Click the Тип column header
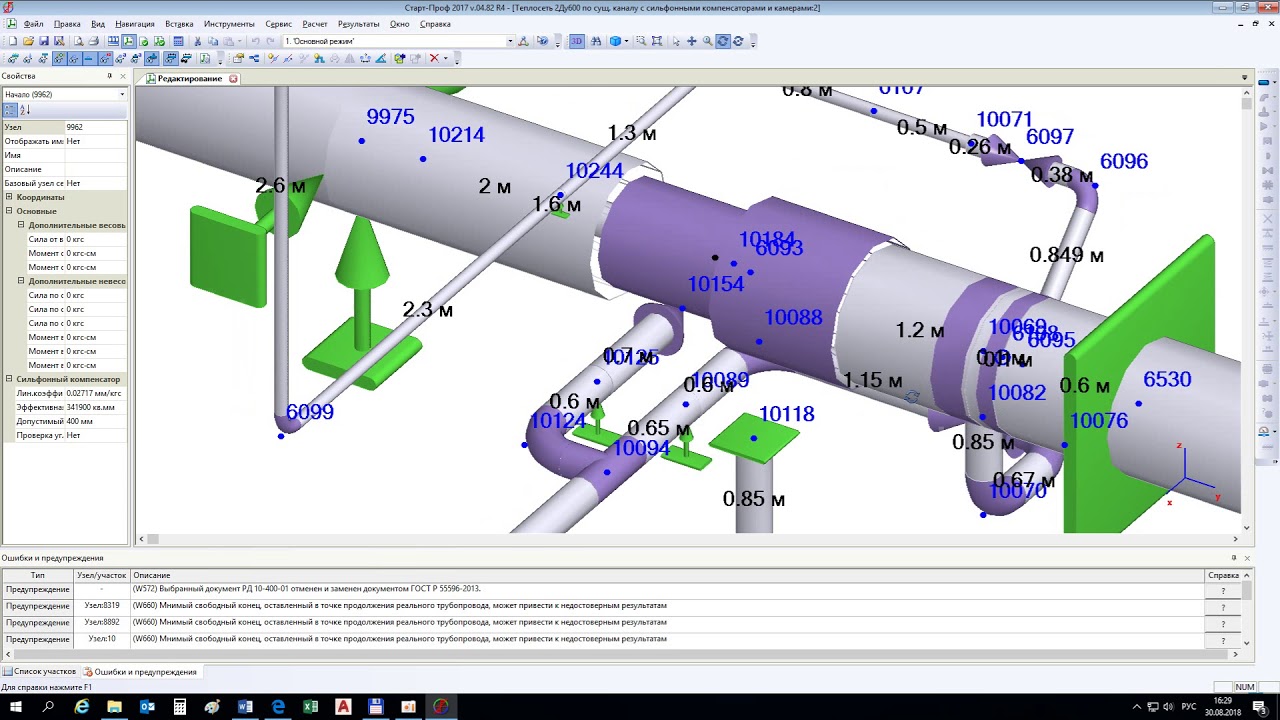 [x=38, y=575]
